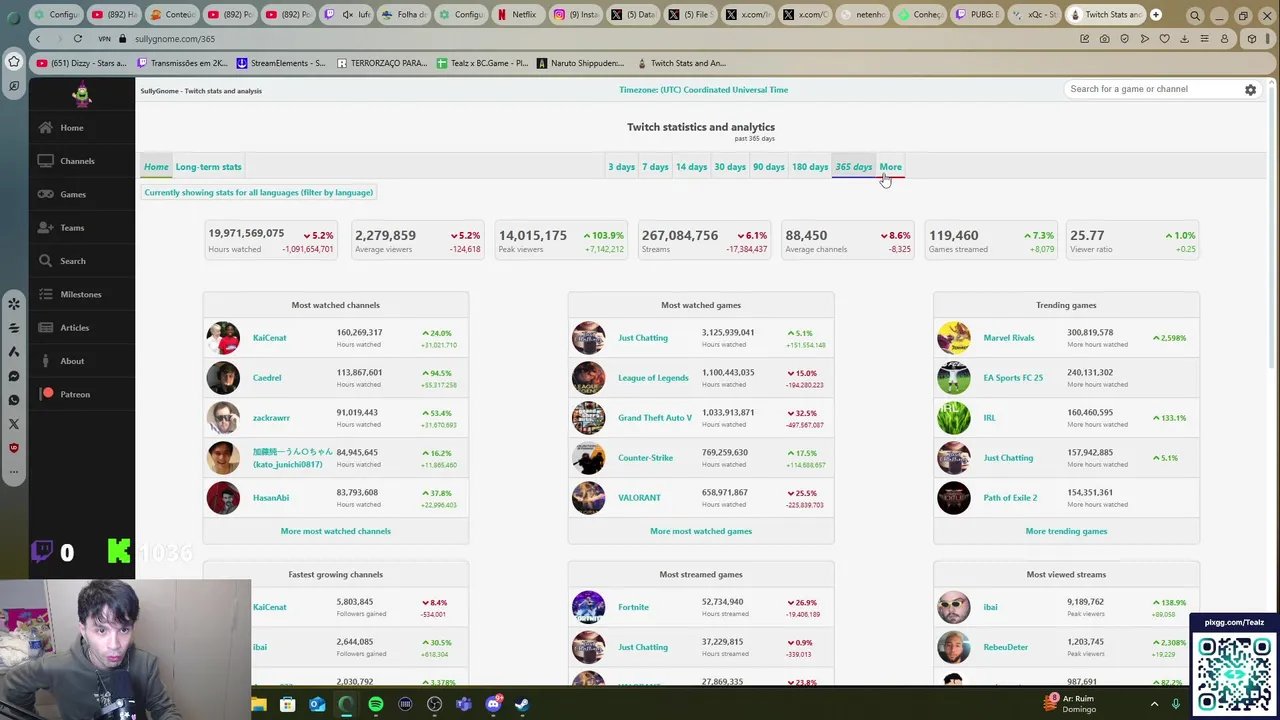1280x720 pixels.
Task: Open the zackrawrr channel link
Action: coord(271,418)
